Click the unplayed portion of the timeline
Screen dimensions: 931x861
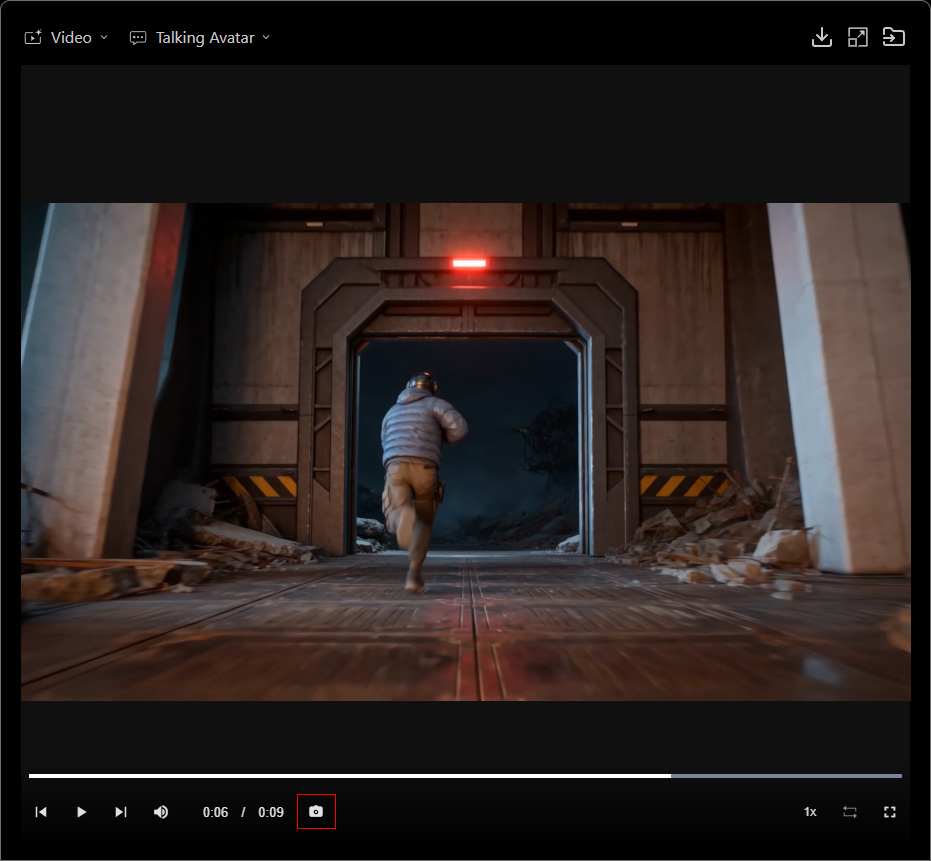[x=787, y=775]
